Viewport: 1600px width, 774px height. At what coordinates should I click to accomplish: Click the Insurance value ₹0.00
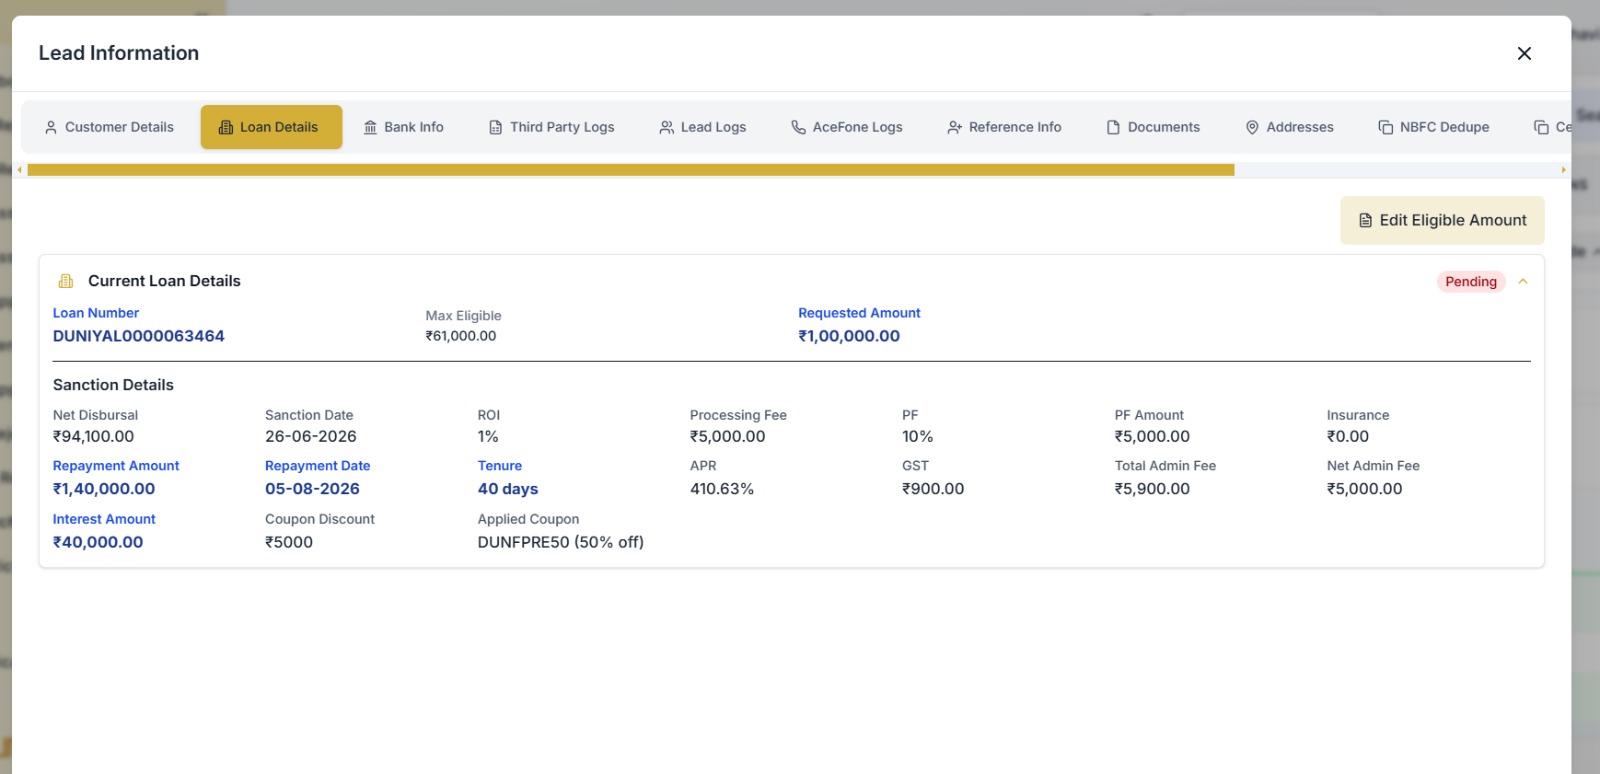click(x=1348, y=436)
